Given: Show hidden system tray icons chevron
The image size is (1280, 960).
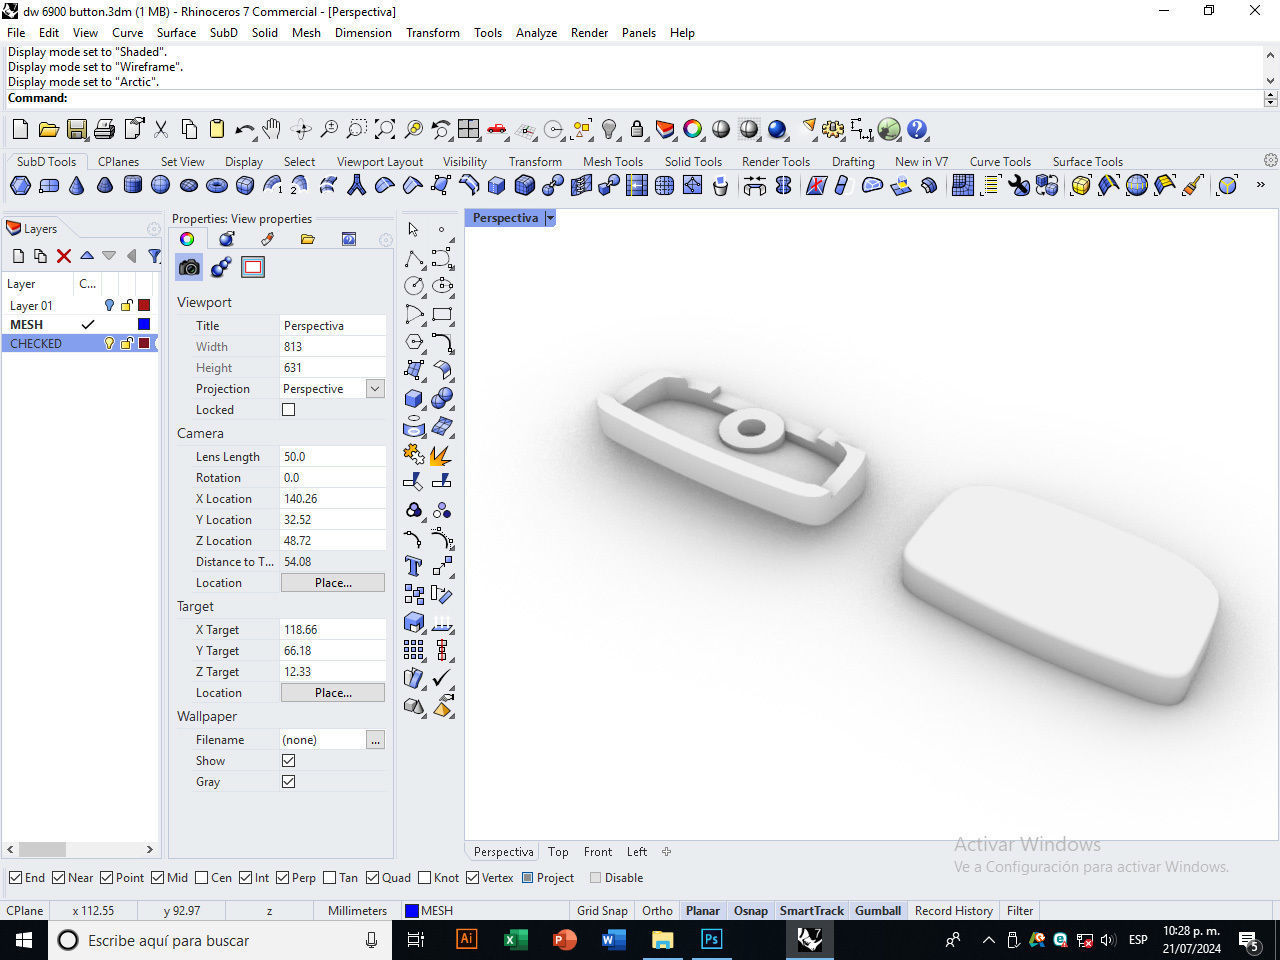Looking at the screenshot, I should pos(989,940).
